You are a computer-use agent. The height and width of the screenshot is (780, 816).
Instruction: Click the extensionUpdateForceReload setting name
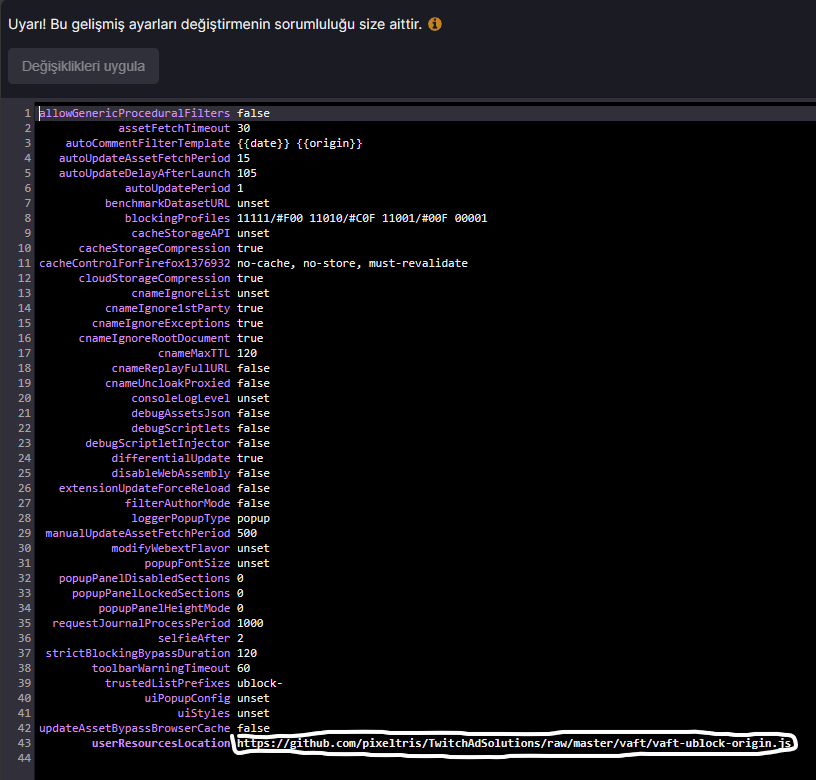point(144,489)
